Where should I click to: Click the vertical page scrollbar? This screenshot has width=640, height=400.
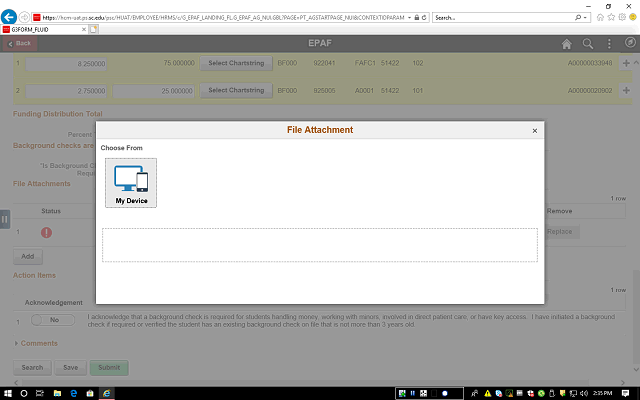[636, 316]
